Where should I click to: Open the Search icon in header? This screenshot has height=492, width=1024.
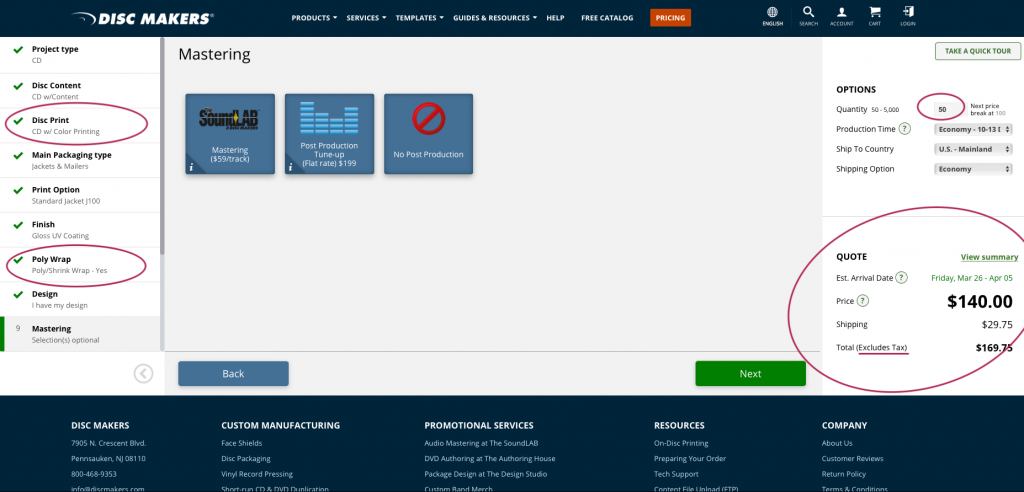click(x=807, y=14)
